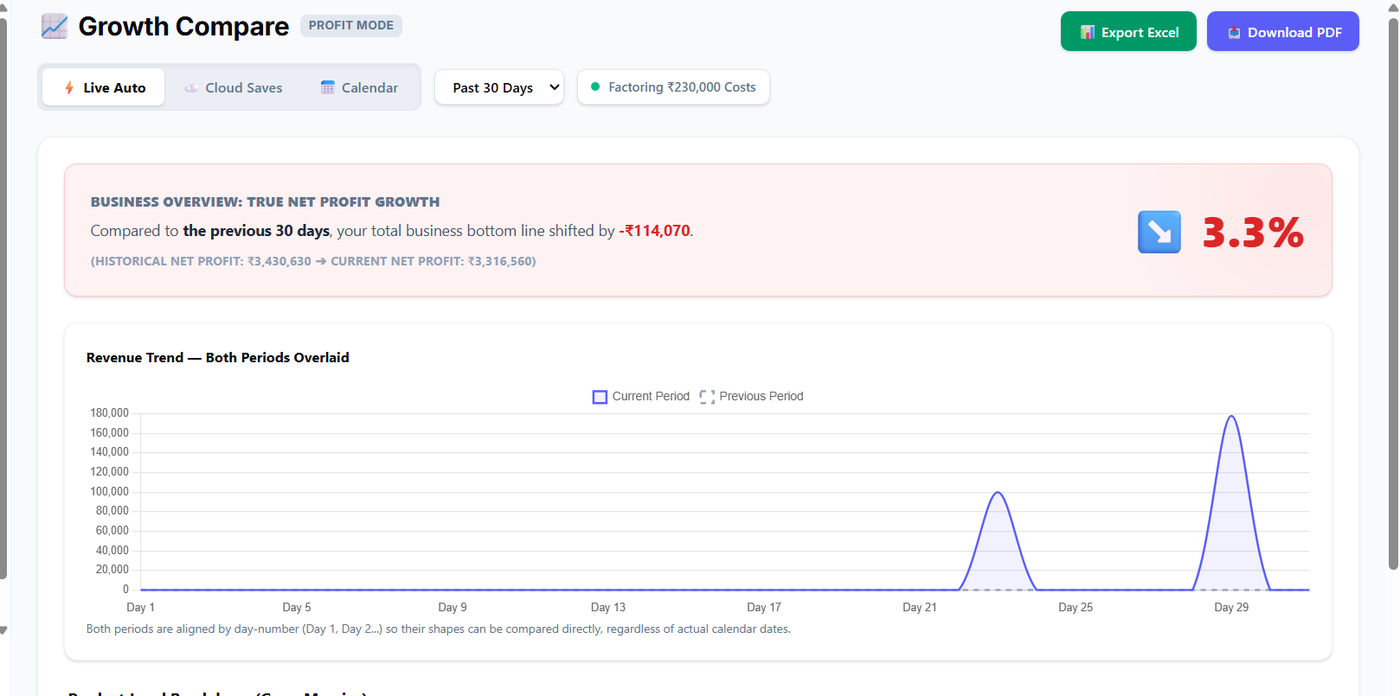Click the 3.3% growth figure
This screenshot has width=1400, height=696.
[1253, 232]
